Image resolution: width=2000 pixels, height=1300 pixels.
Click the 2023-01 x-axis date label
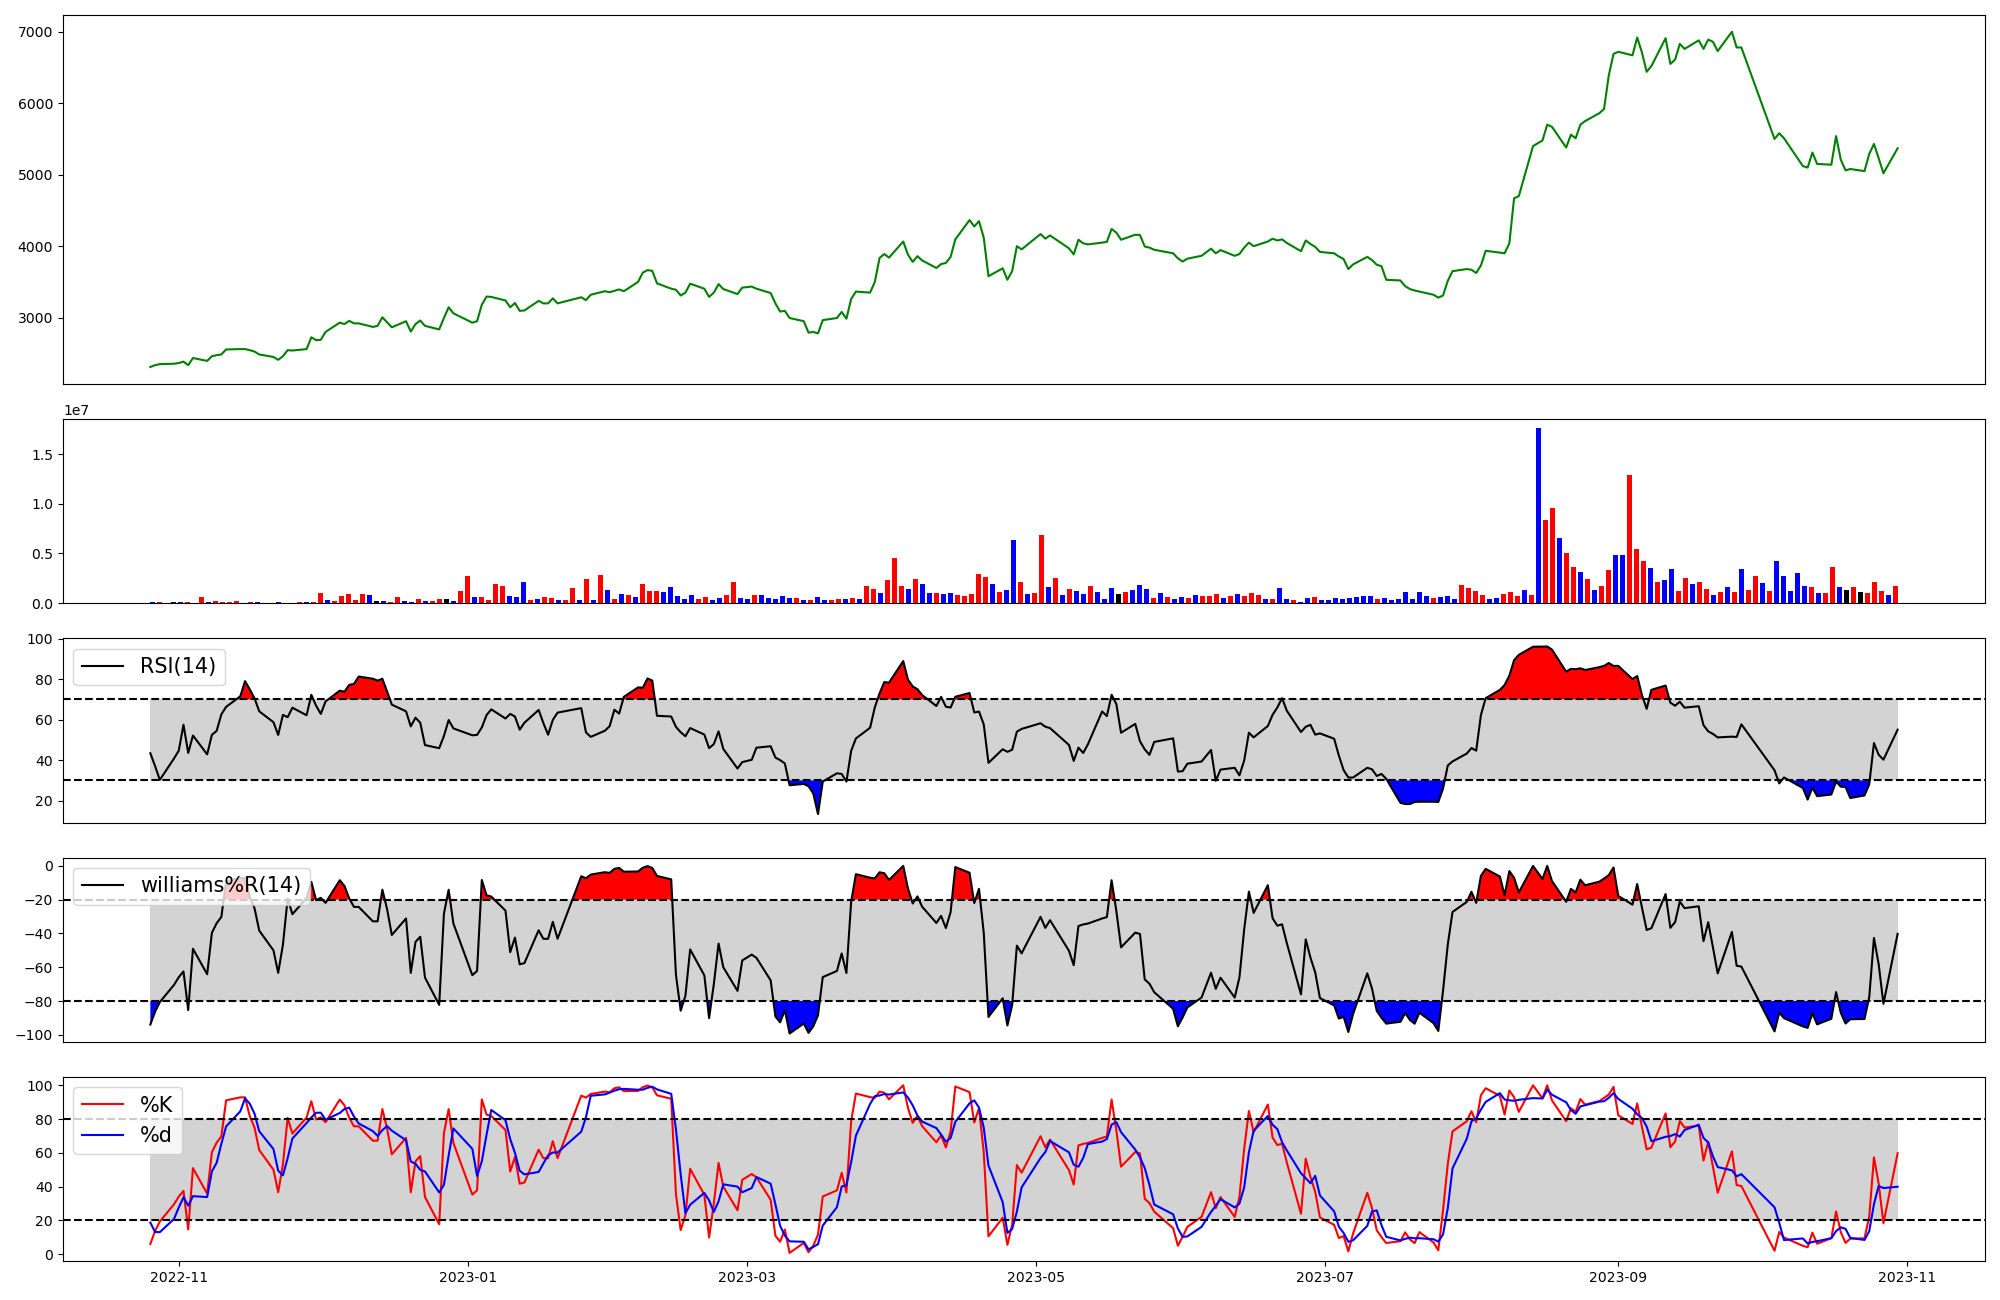click(x=468, y=1277)
